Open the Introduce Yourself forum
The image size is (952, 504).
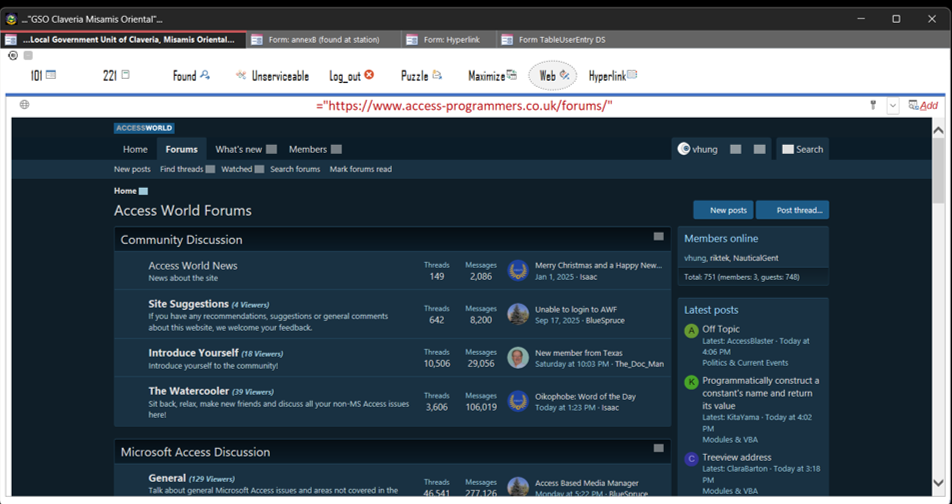[193, 353]
